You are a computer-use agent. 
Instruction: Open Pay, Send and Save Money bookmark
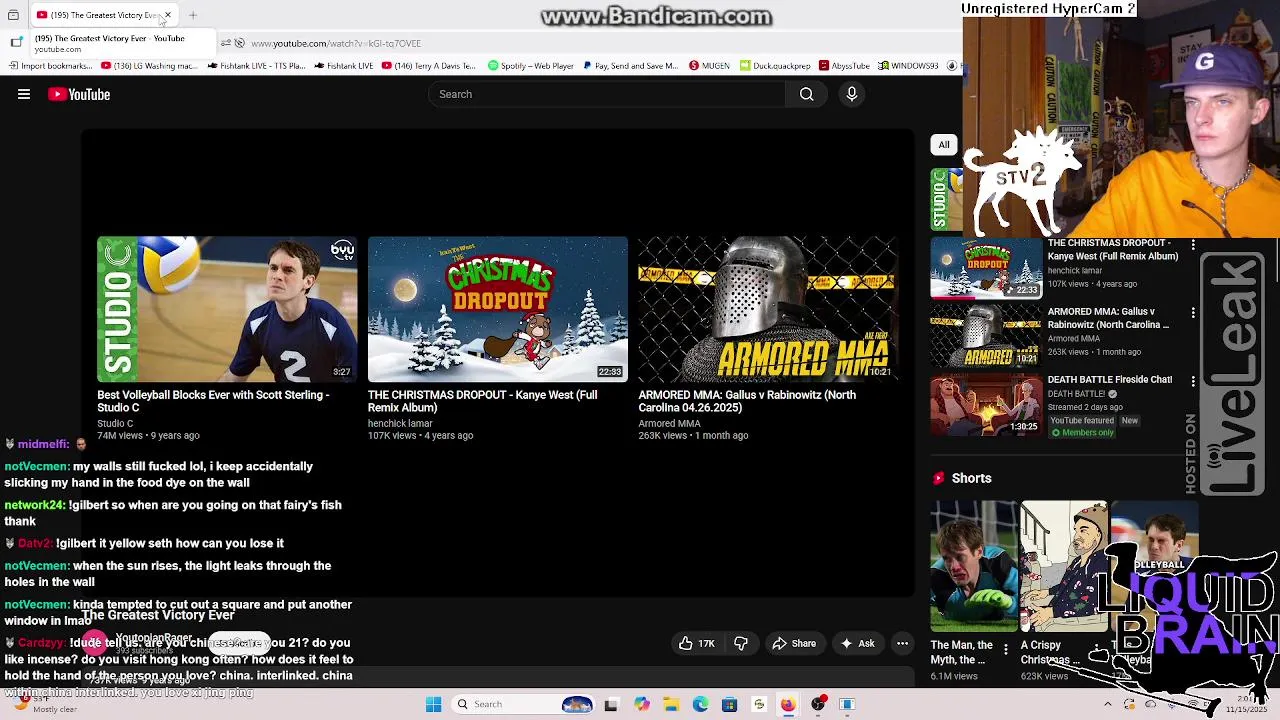coord(631,66)
